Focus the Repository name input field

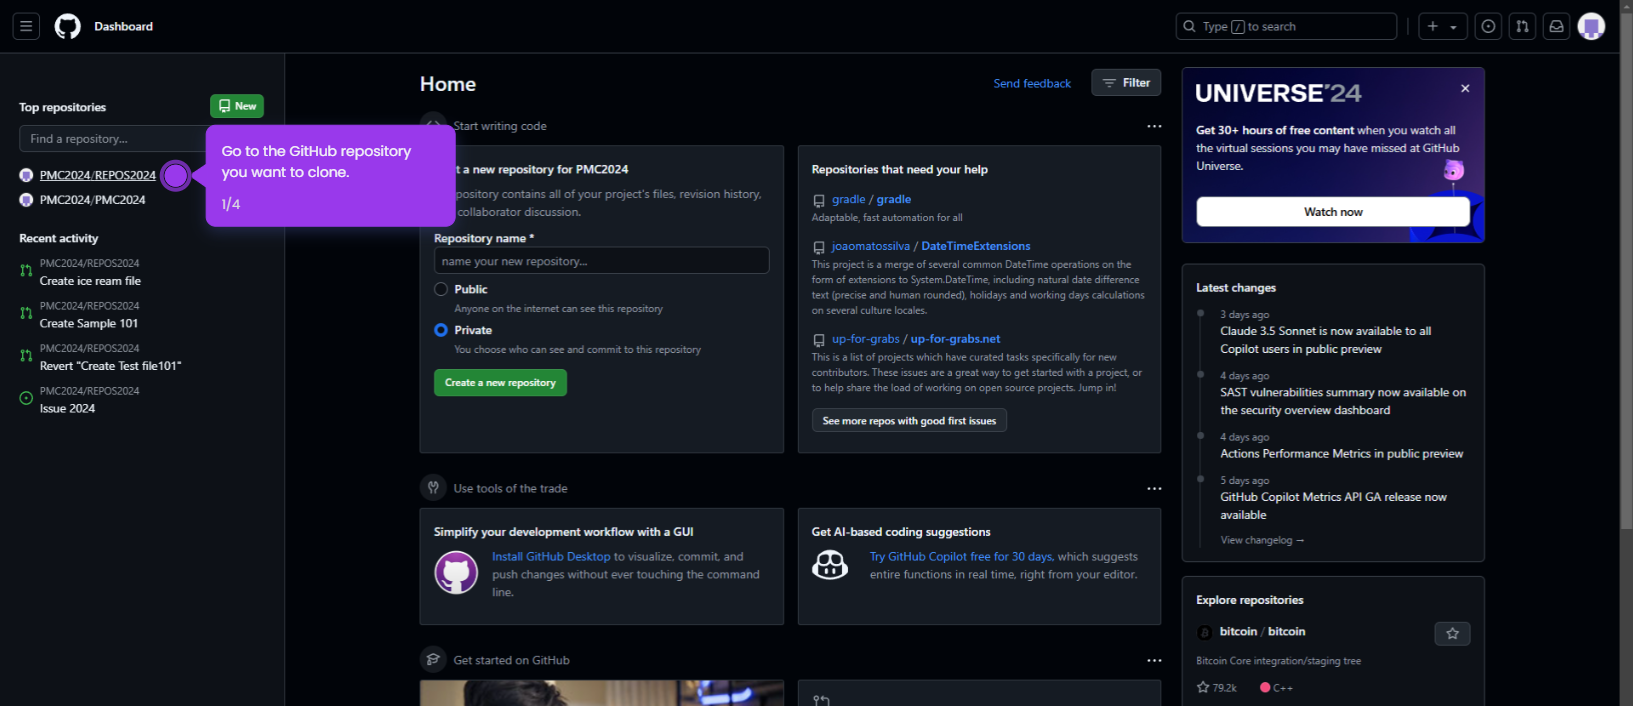tap(601, 261)
